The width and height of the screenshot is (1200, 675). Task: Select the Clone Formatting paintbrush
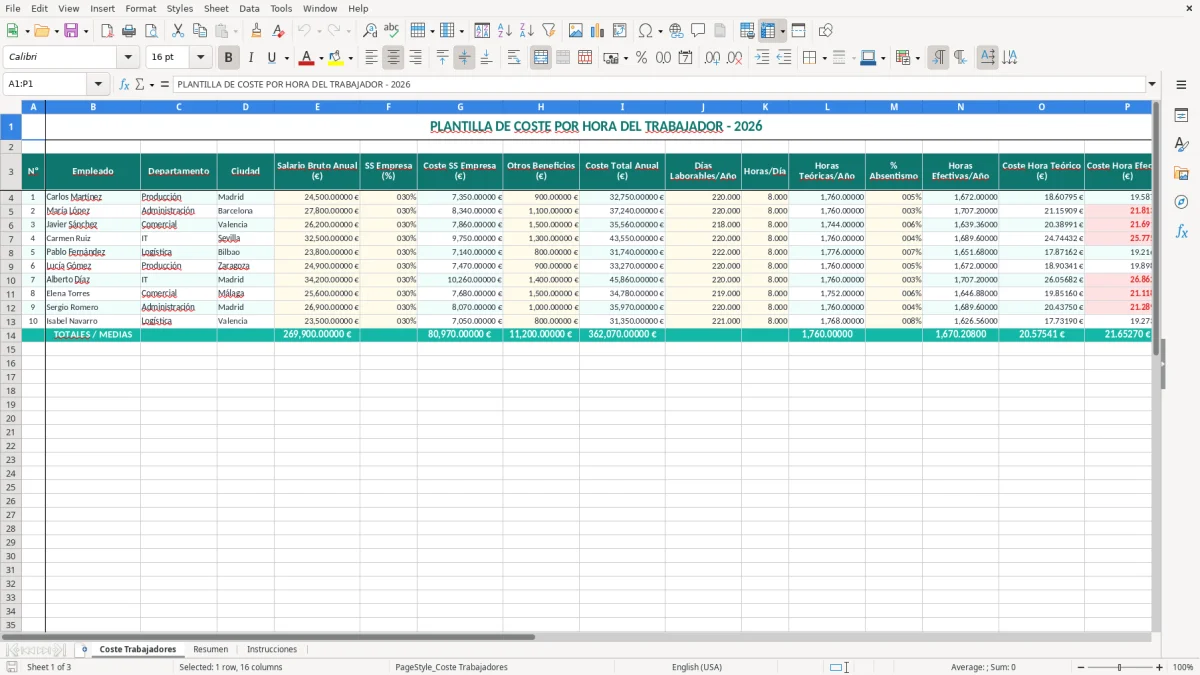click(256, 31)
